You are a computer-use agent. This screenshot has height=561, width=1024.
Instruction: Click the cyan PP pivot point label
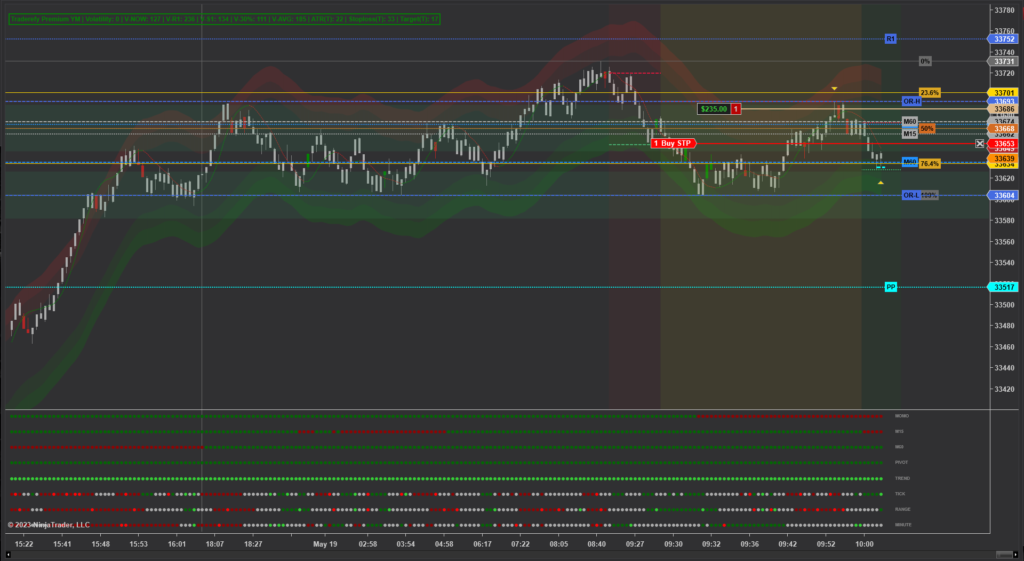(x=890, y=287)
